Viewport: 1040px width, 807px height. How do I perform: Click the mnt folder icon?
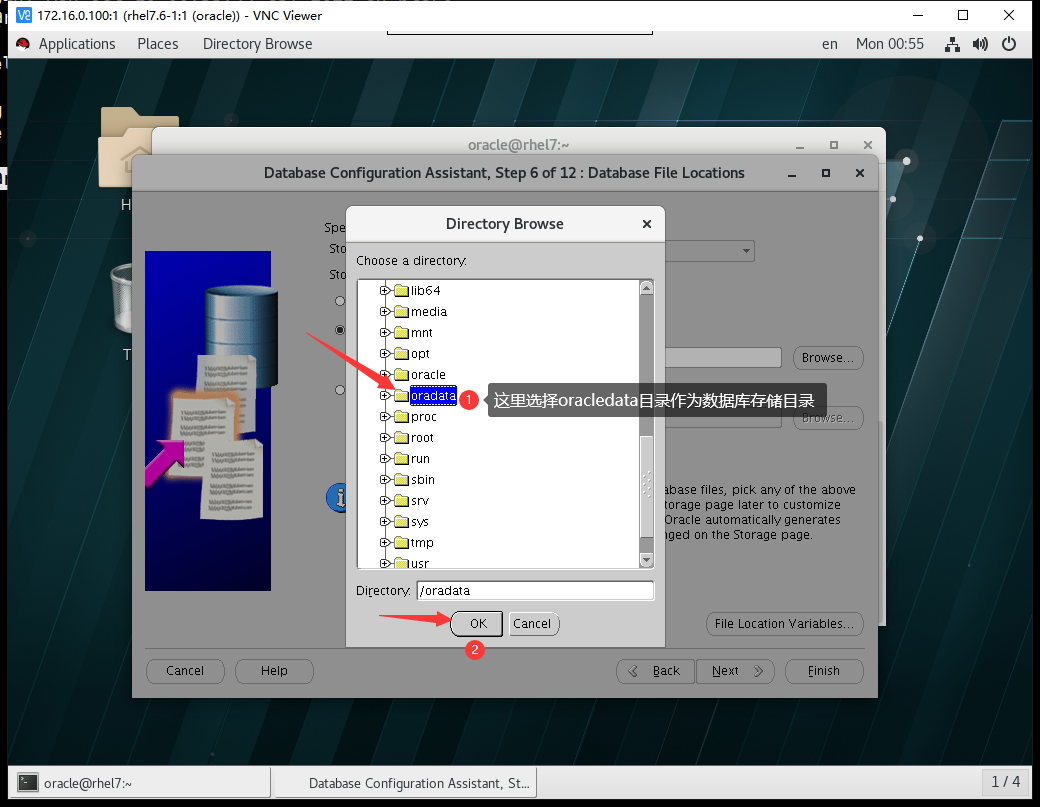coord(401,332)
